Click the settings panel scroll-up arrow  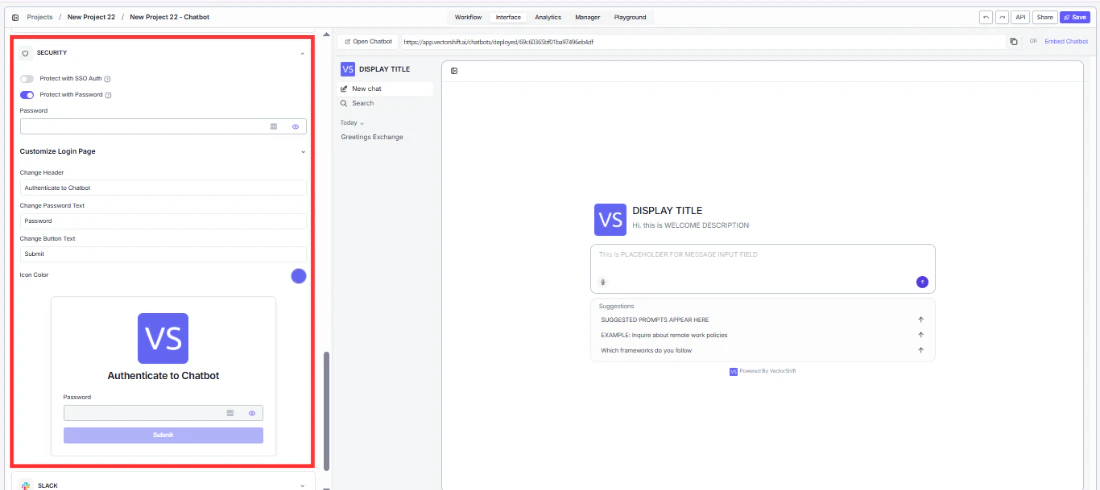coord(326,34)
